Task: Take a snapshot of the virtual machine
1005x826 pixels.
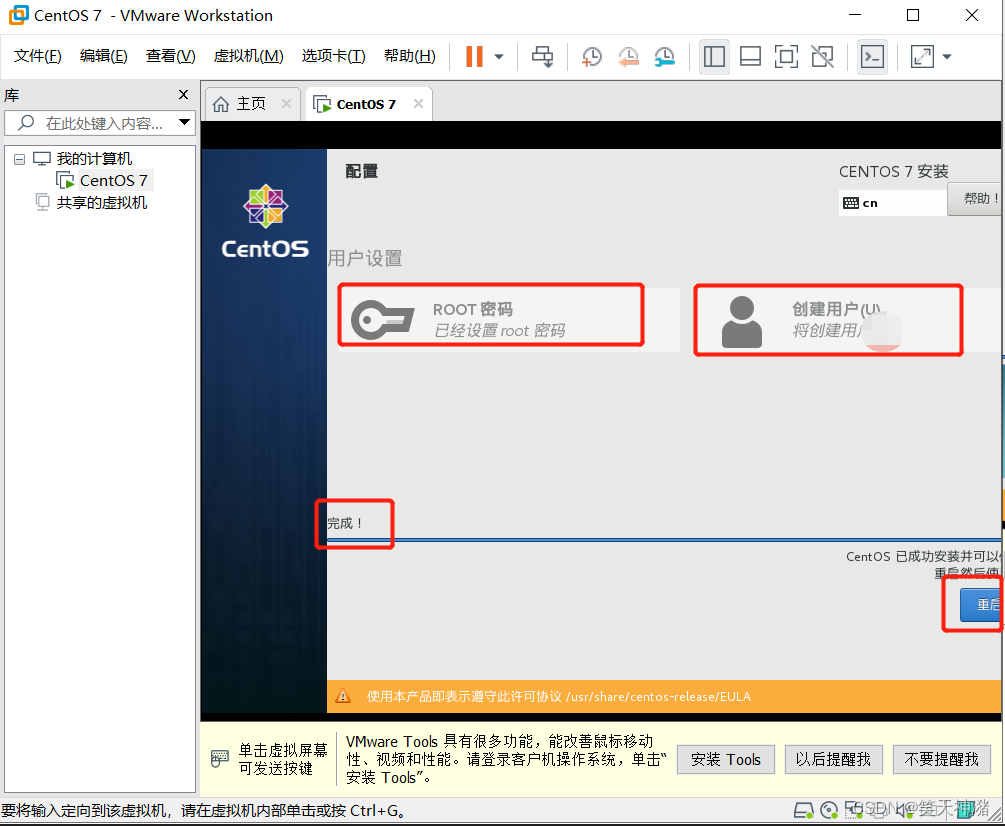Action: pyautogui.click(x=592, y=56)
